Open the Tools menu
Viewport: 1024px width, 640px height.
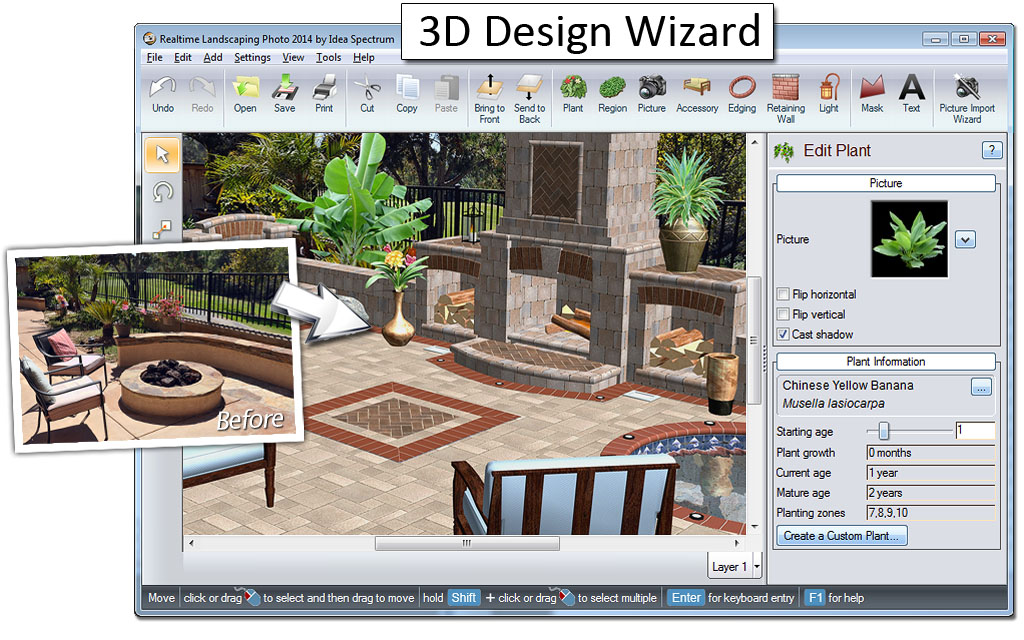(x=328, y=57)
